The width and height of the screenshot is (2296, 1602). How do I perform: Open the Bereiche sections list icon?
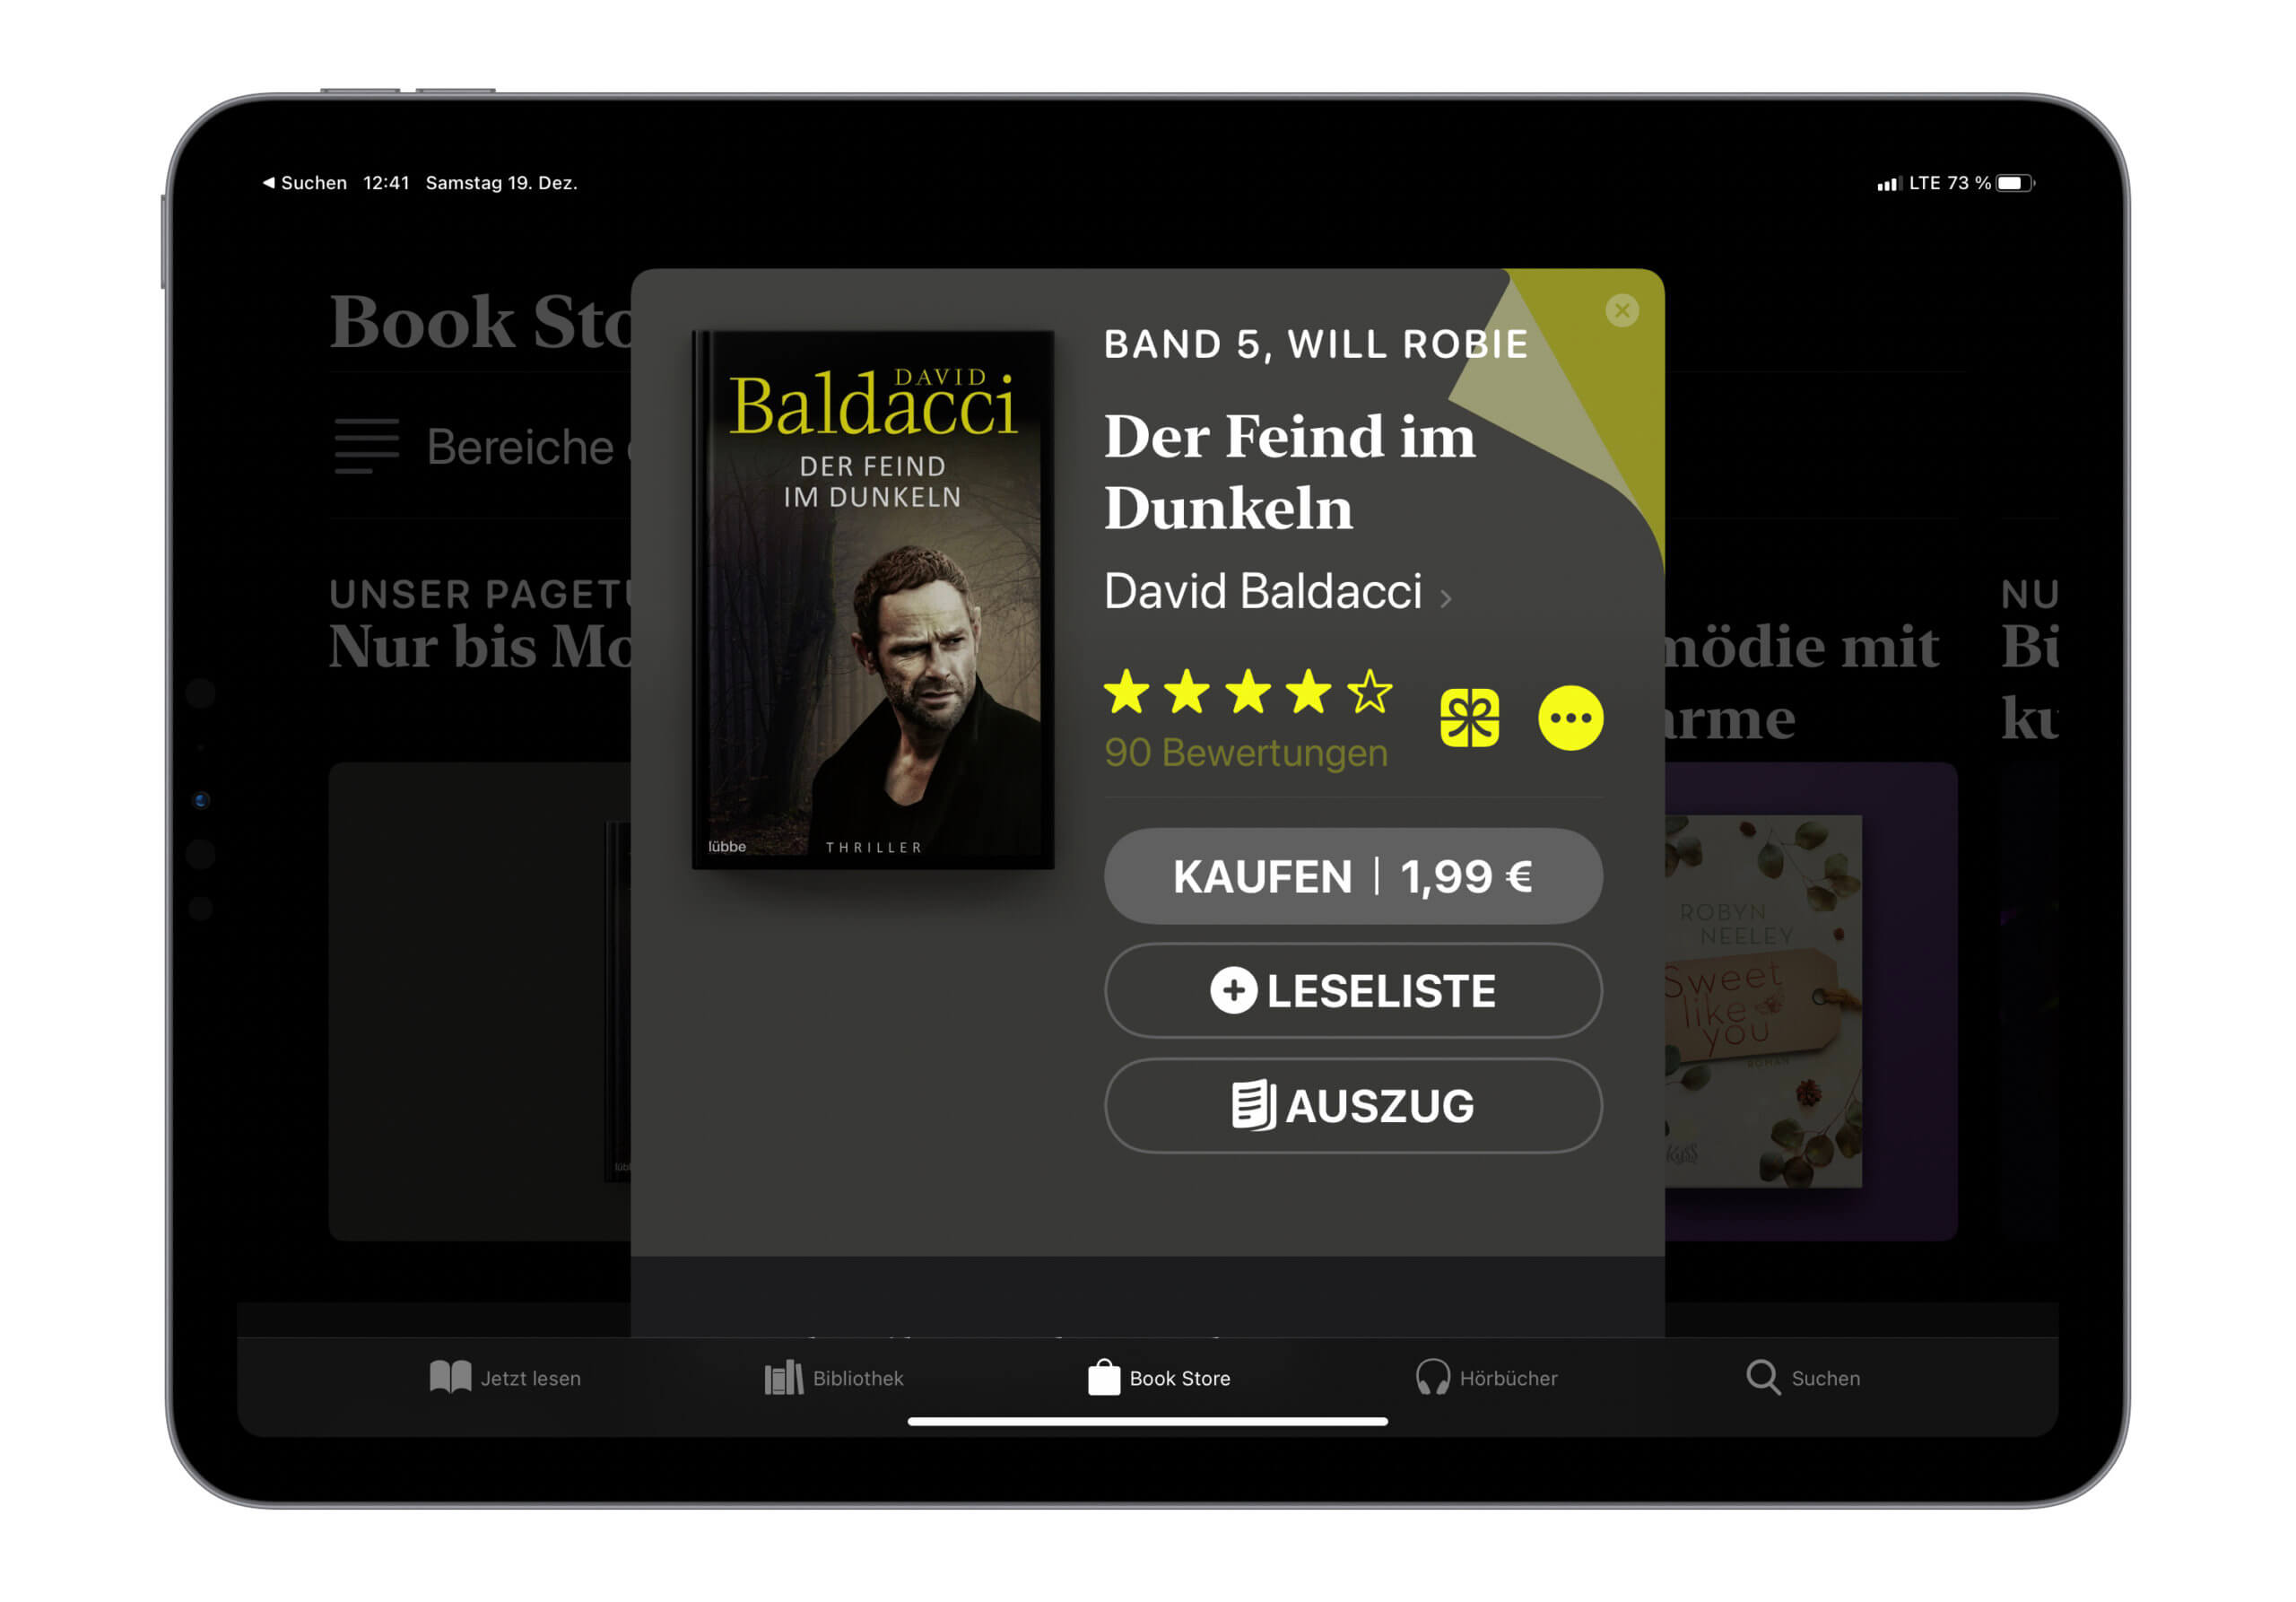(x=366, y=446)
